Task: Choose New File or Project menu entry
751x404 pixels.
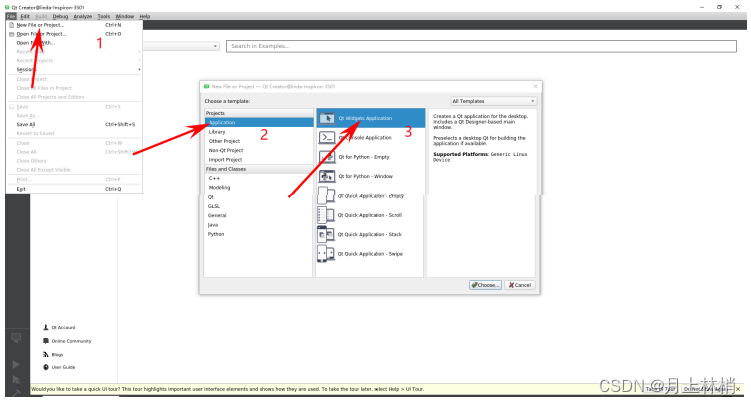Action: point(74,25)
